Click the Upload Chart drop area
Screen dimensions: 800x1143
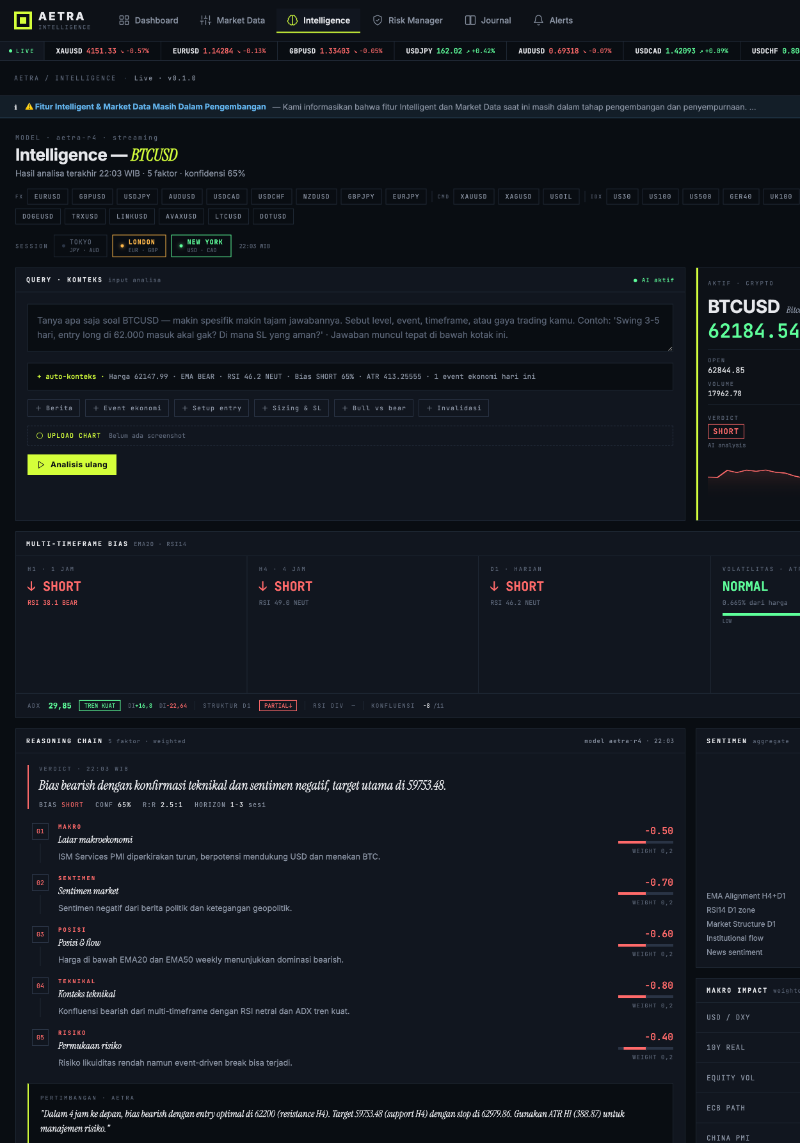[350, 436]
